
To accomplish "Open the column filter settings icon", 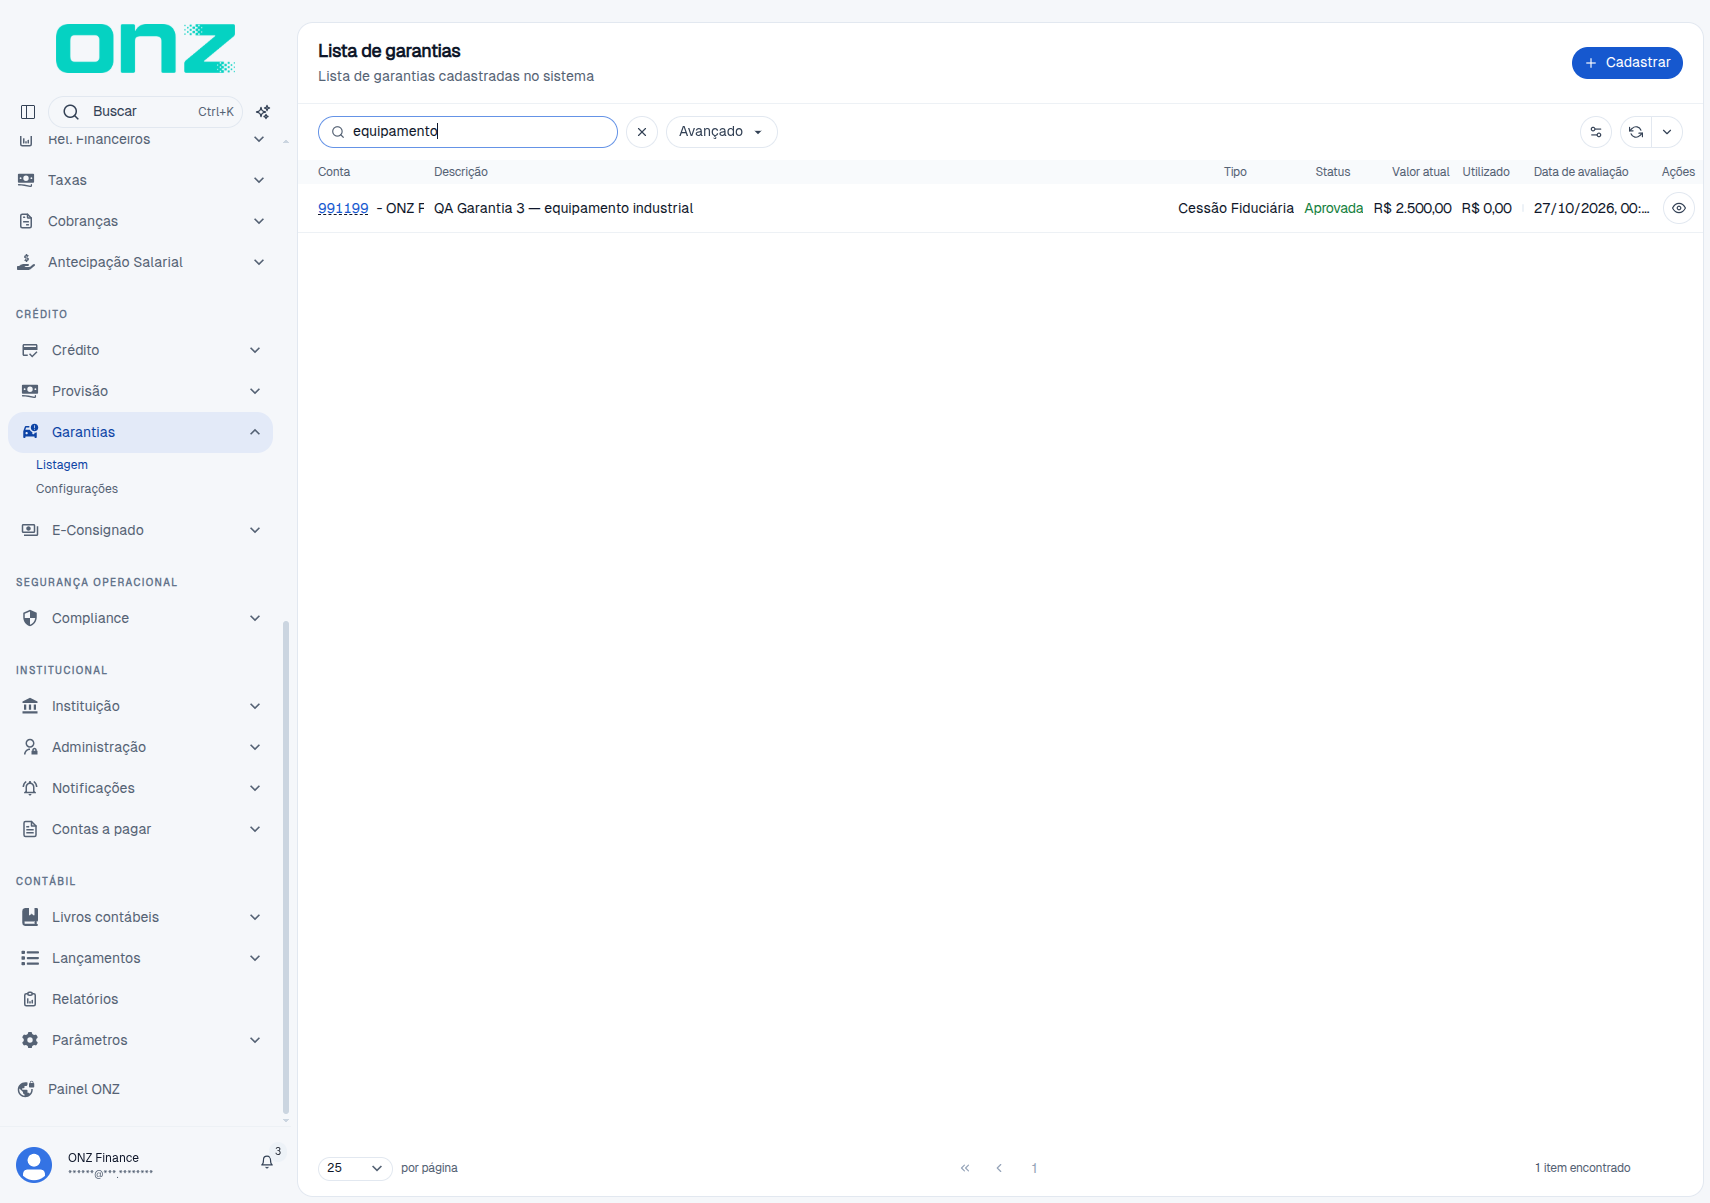I will pyautogui.click(x=1596, y=132).
